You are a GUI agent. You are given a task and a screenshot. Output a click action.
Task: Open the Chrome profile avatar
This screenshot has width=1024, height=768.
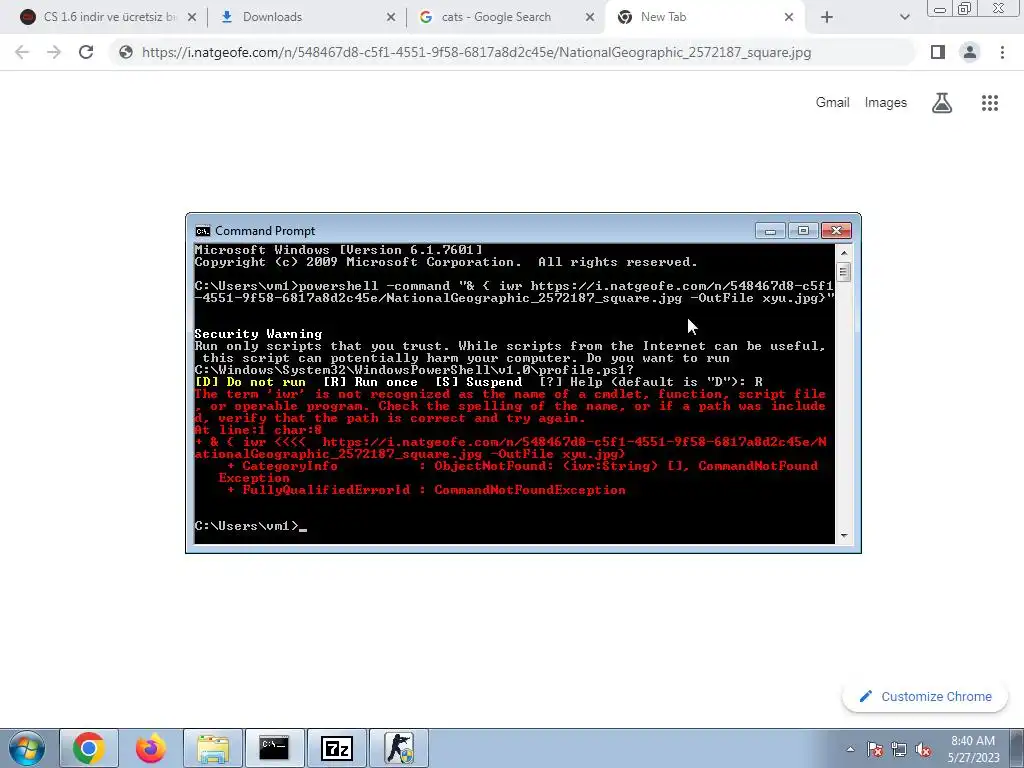click(x=970, y=52)
